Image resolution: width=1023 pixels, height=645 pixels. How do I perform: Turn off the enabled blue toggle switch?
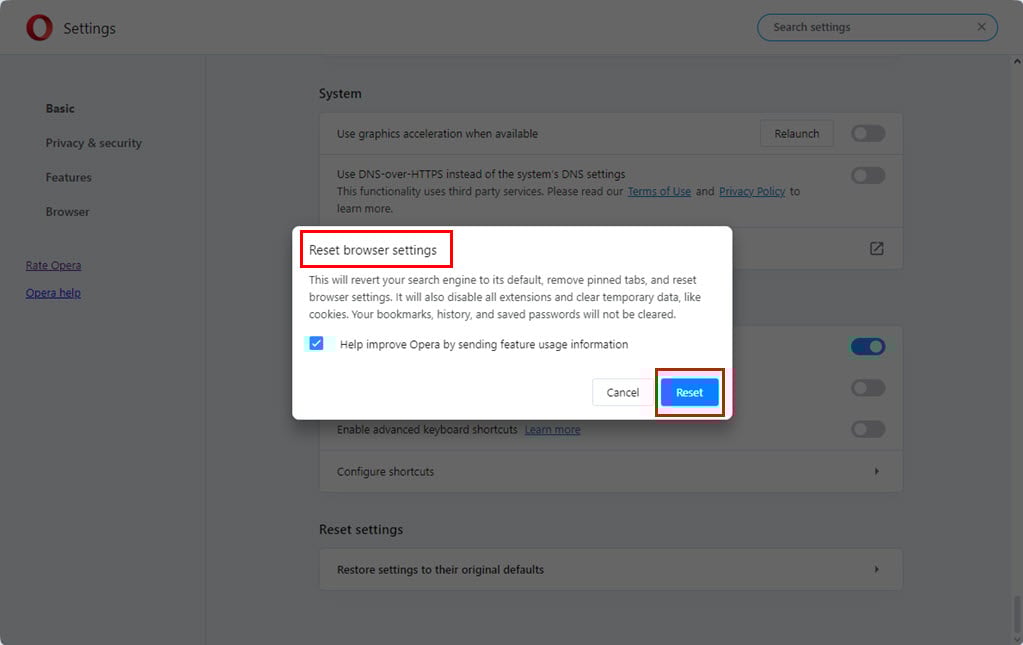(868, 346)
